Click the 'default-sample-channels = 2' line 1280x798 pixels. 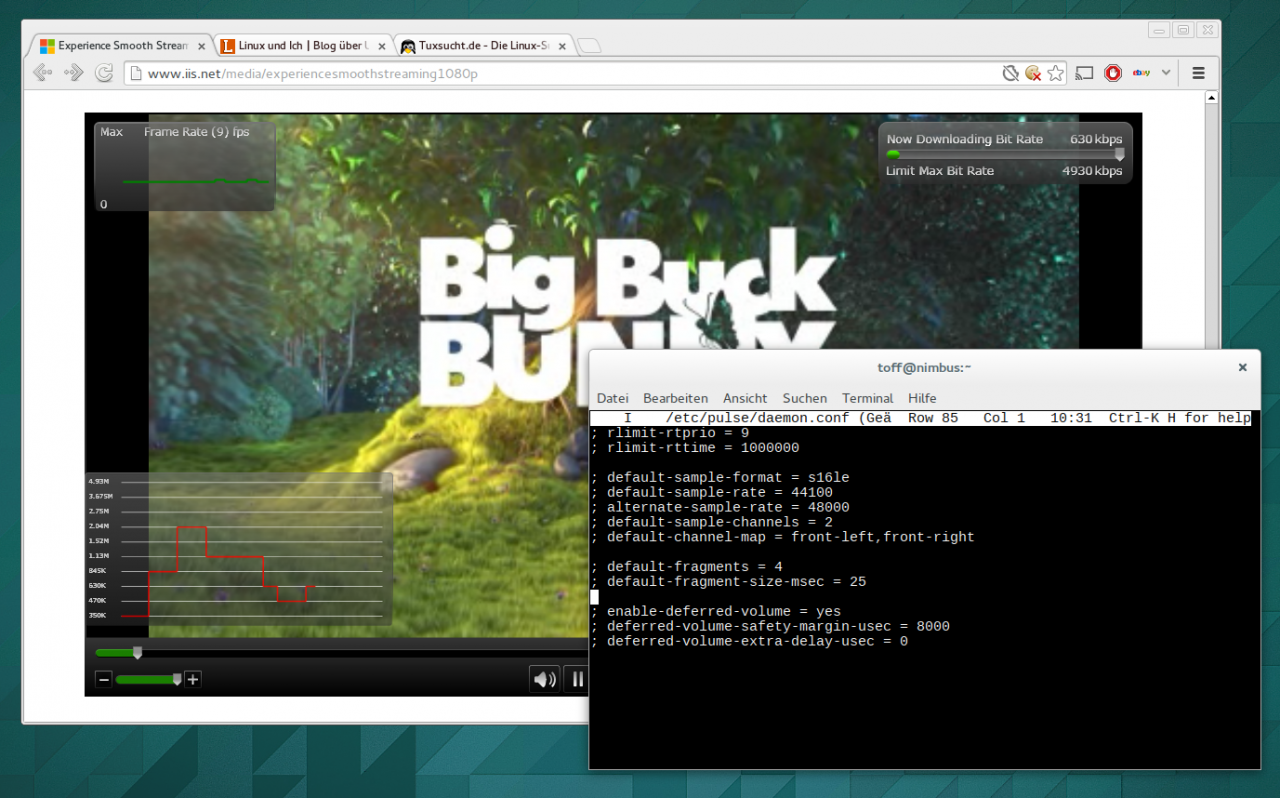pyautogui.click(x=711, y=522)
